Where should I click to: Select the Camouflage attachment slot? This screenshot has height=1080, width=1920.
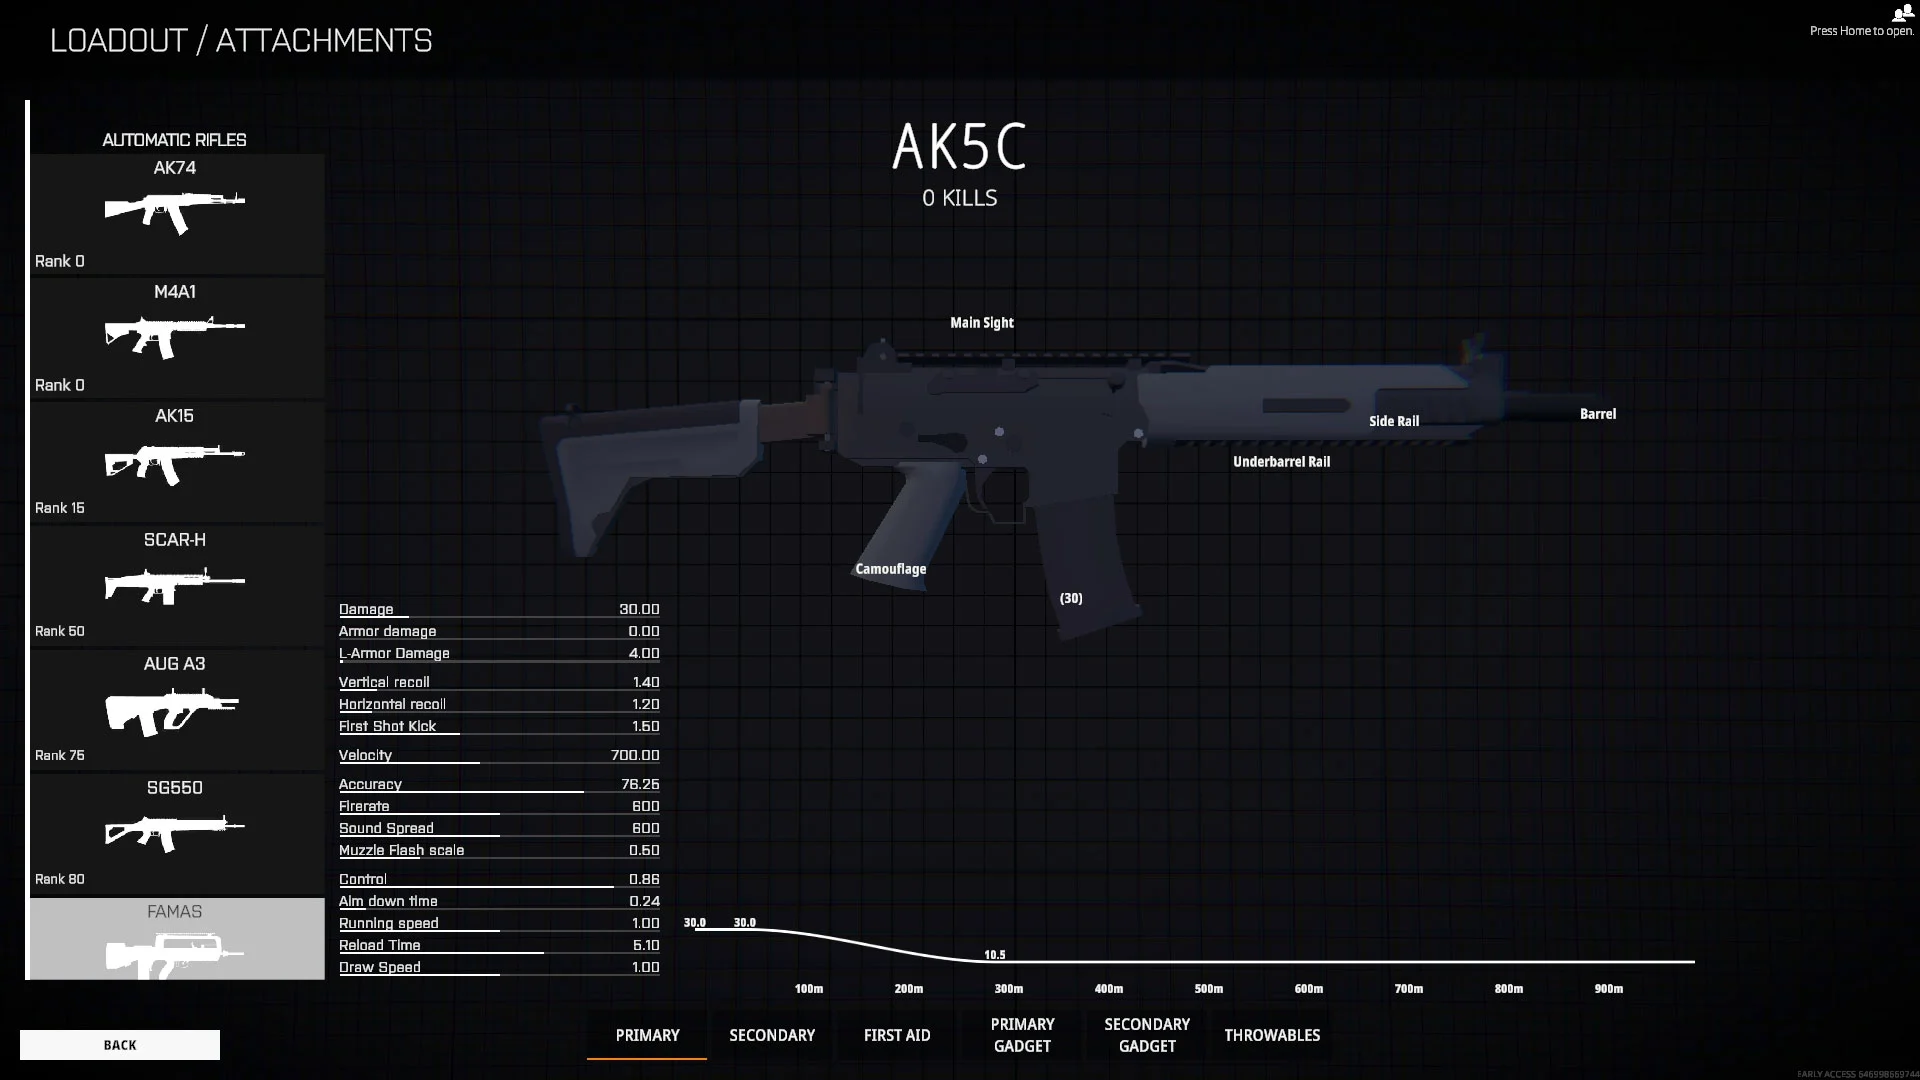[890, 568]
